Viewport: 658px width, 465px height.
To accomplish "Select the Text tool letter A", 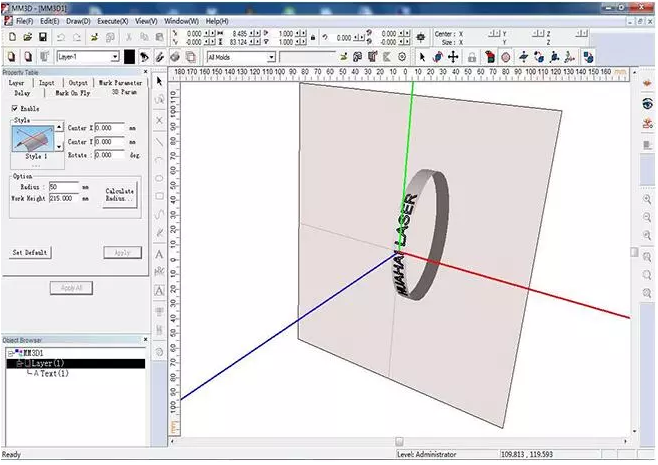I will tap(160, 254).
